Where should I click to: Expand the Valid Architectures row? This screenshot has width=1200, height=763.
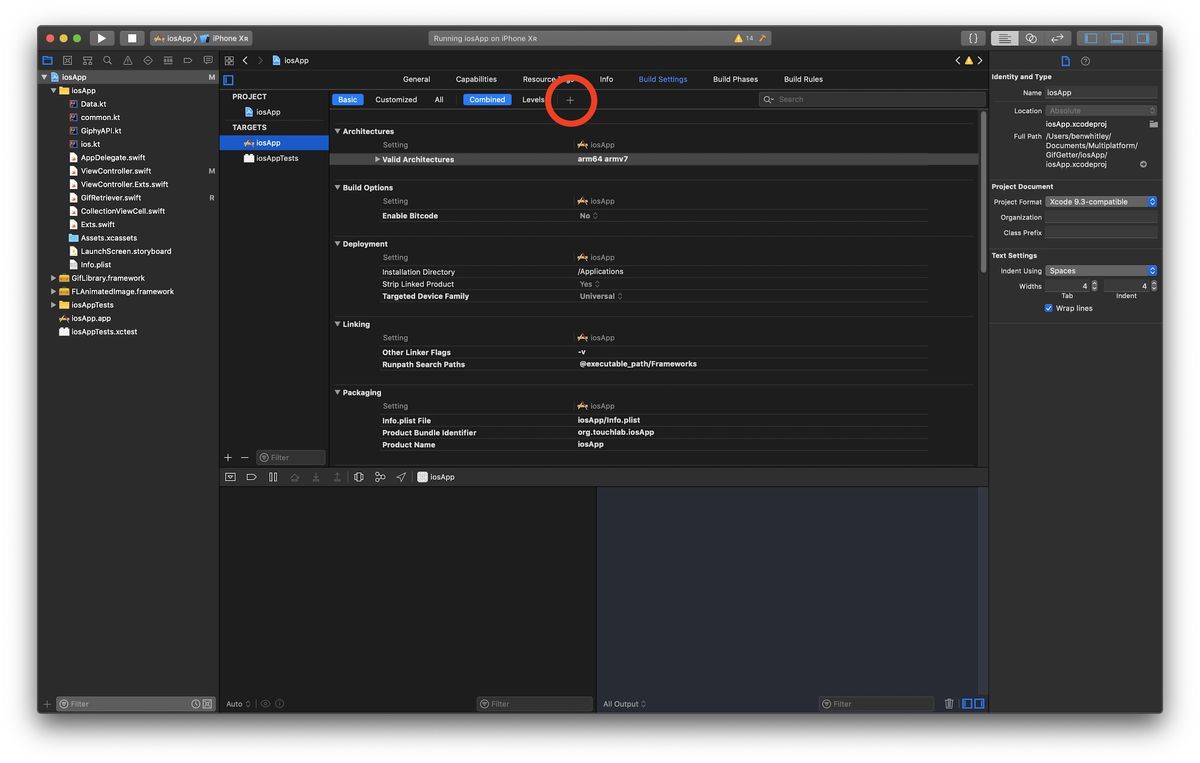coord(377,159)
